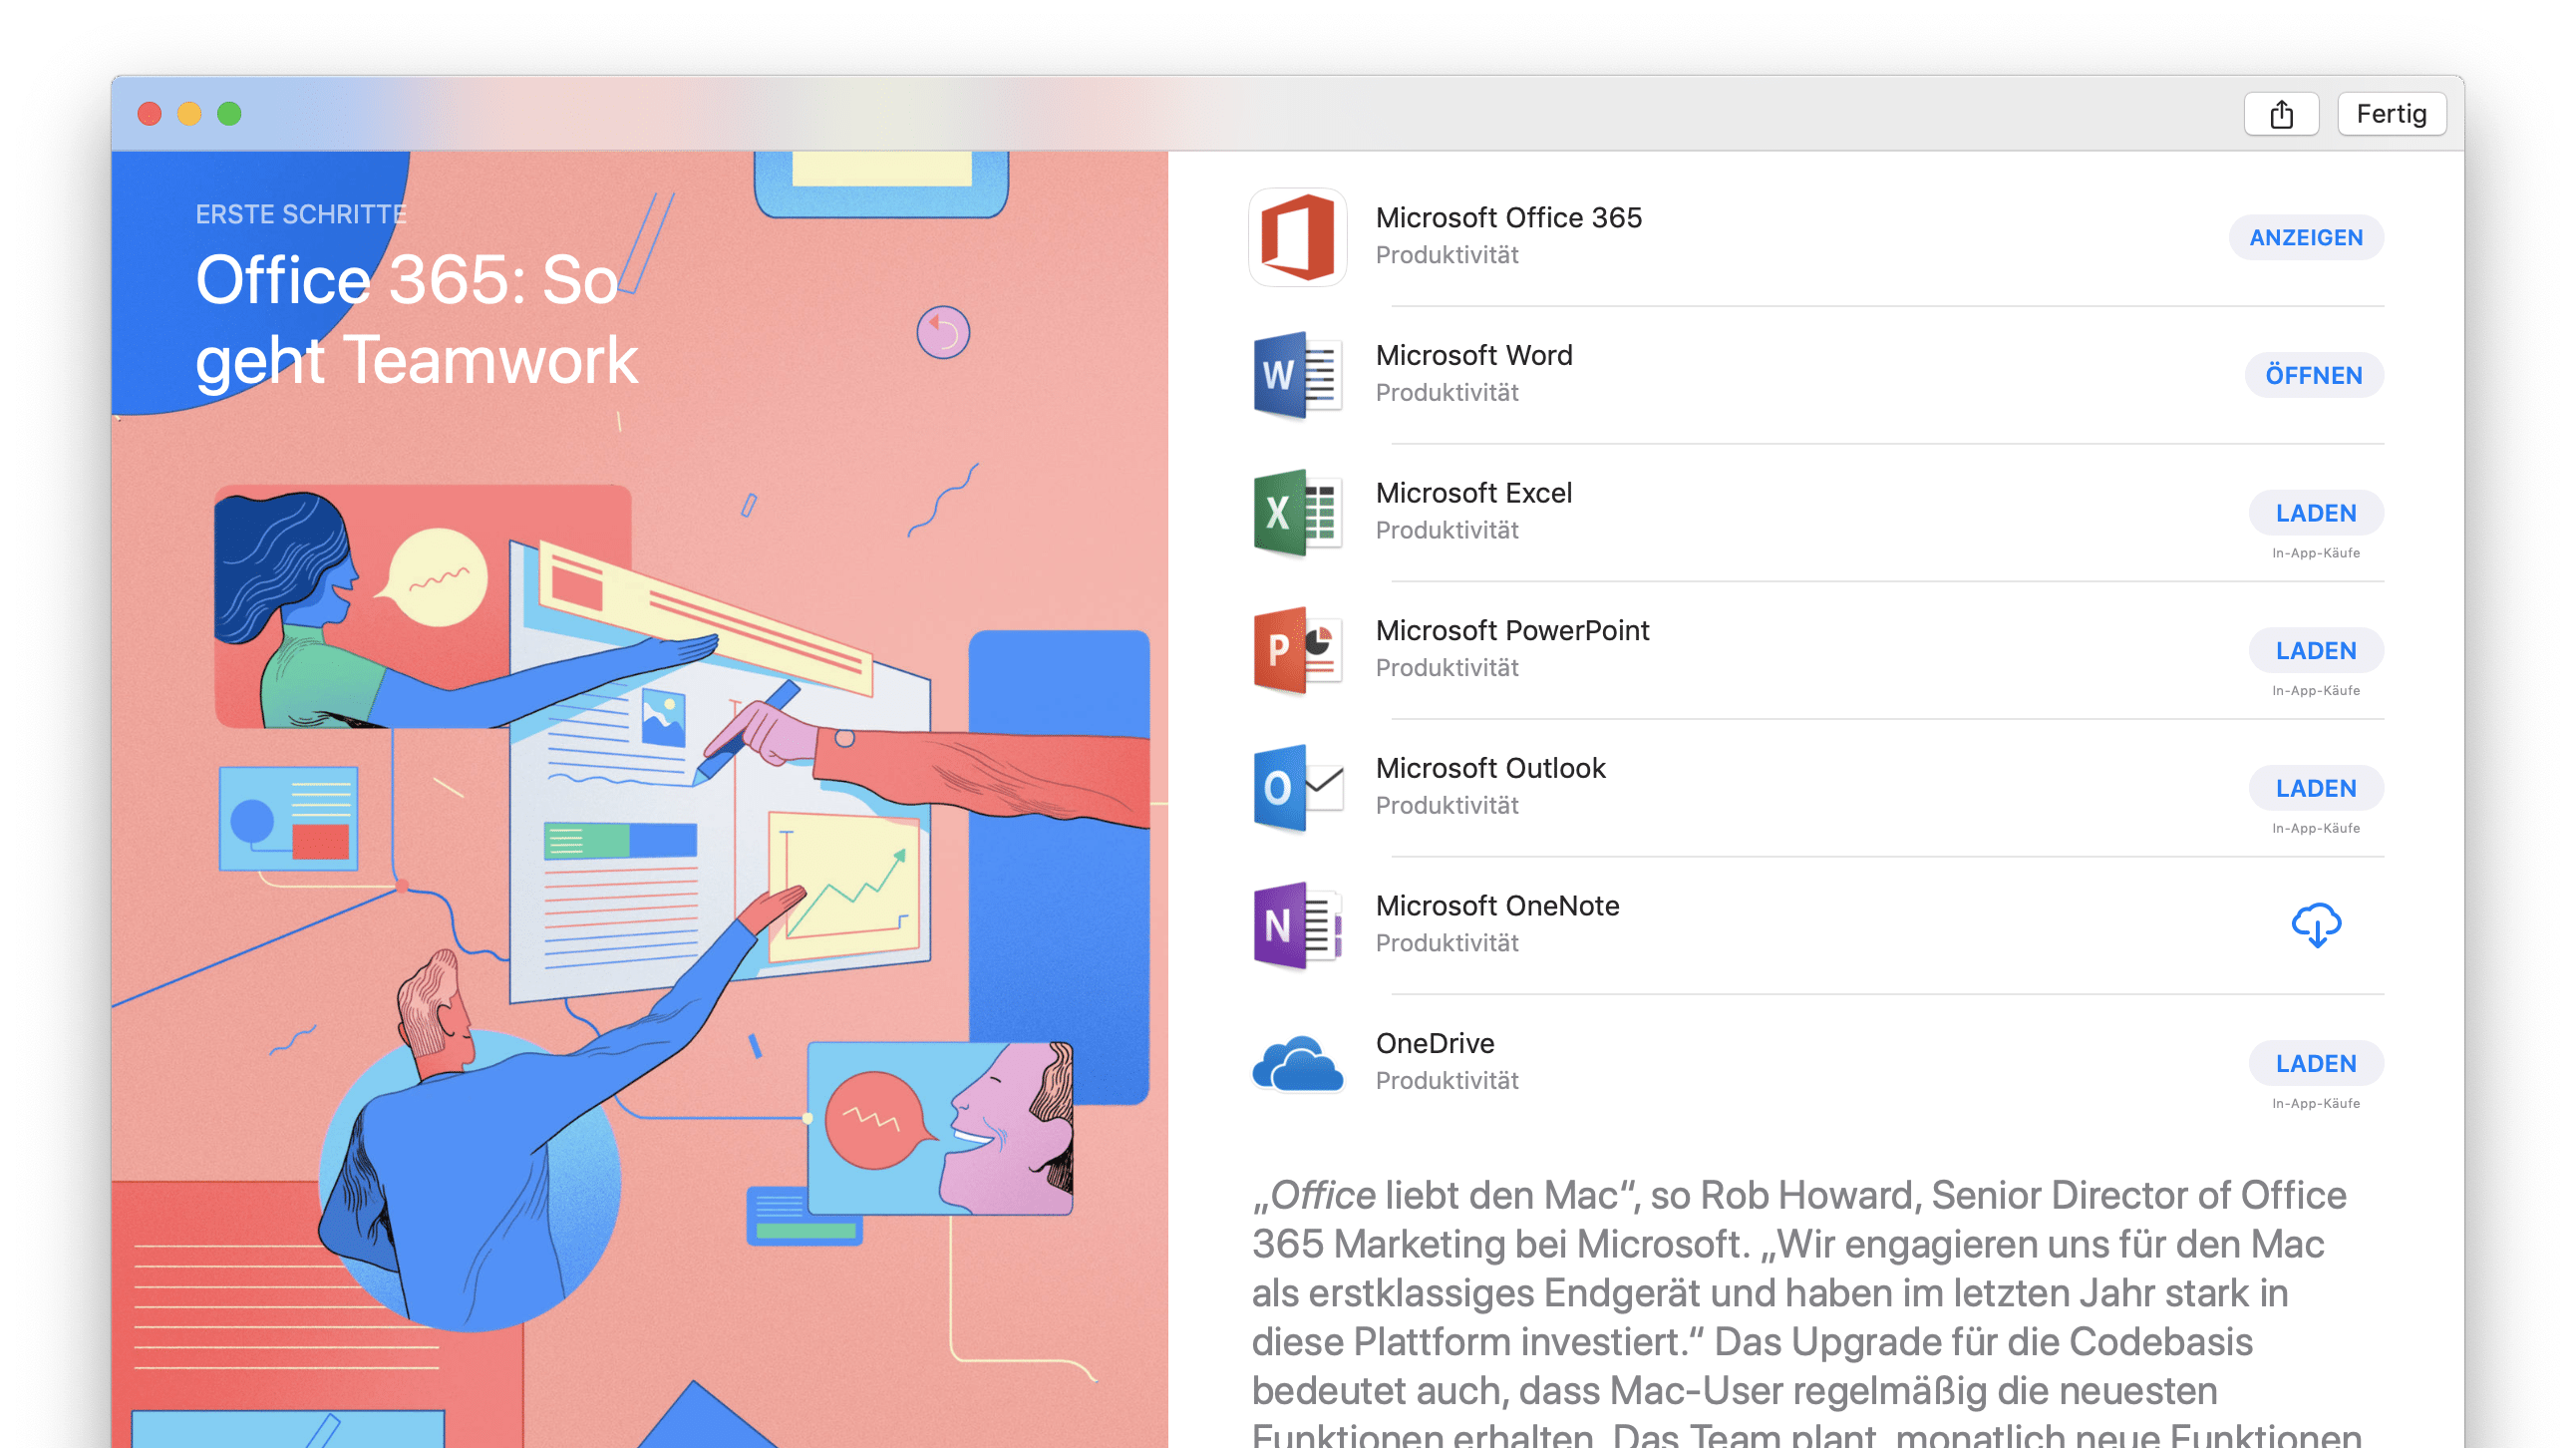Select the Microsoft PowerPoint title text
The image size is (2576, 1448).
click(1512, 631)
